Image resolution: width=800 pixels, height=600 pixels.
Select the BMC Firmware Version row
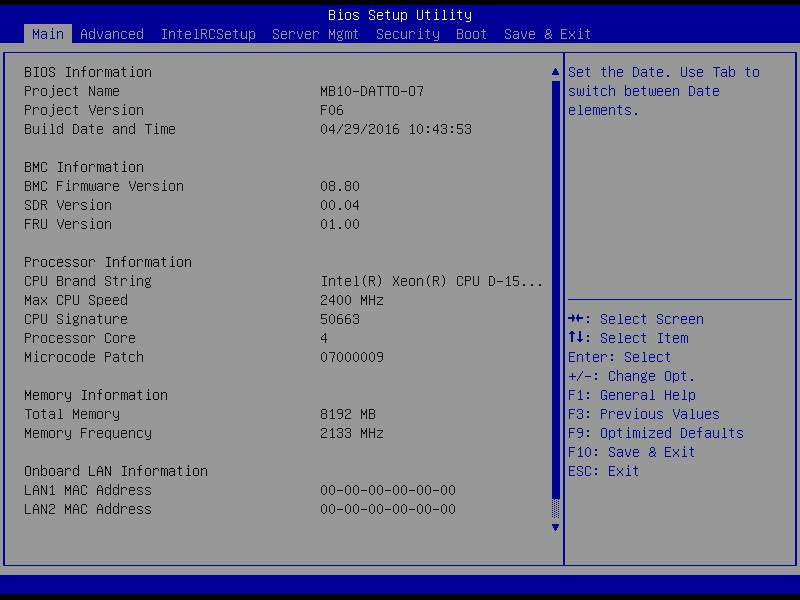(104, 186)
